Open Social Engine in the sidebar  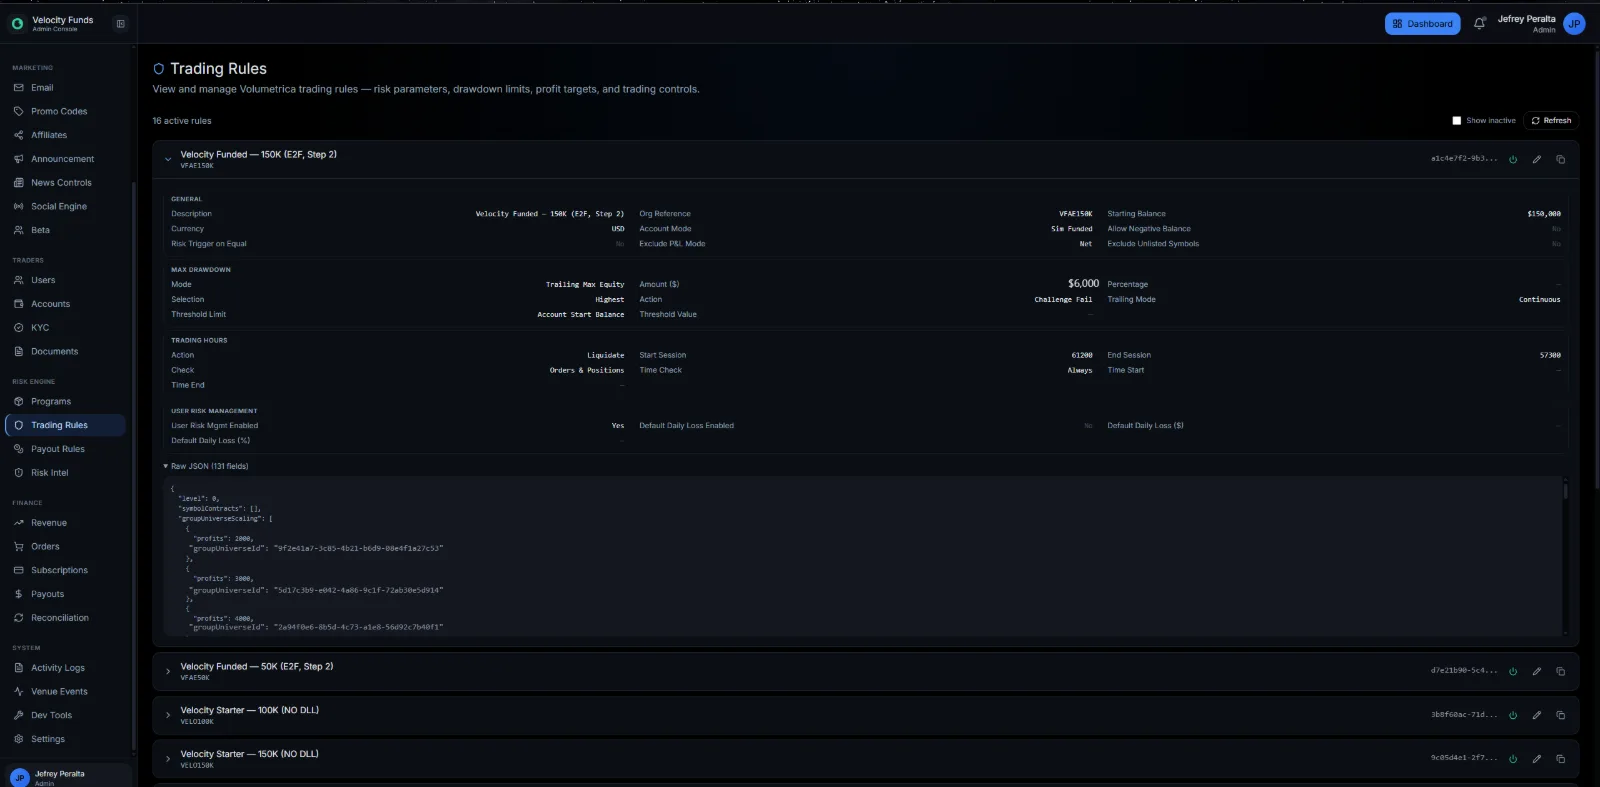65,206
